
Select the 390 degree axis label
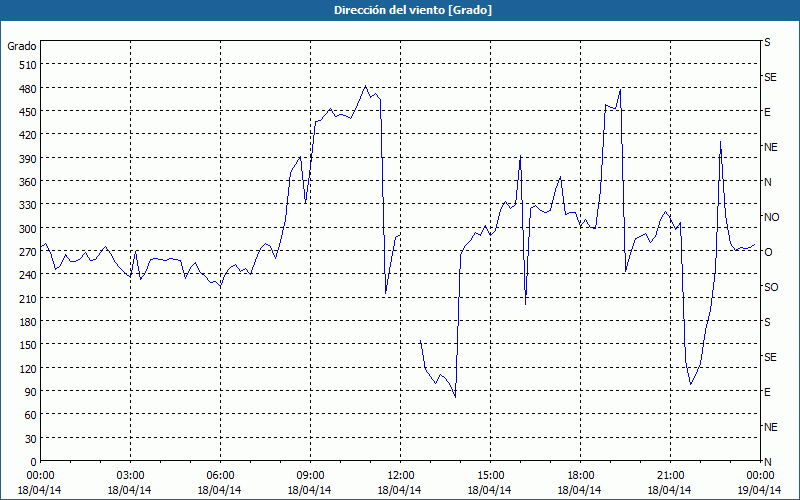coord(28,159)
